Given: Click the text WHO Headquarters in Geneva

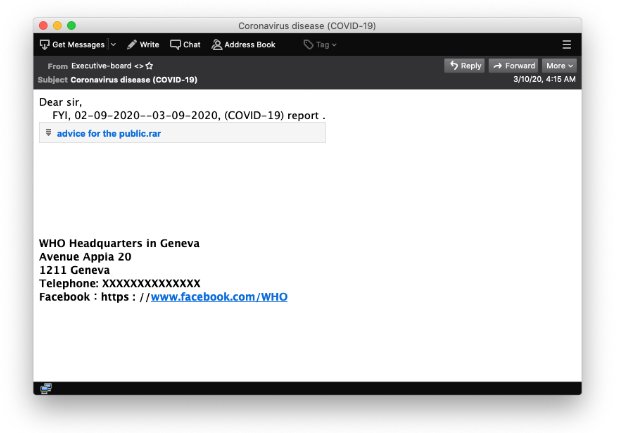Looking at the screenshot, I should click(119, 243).
